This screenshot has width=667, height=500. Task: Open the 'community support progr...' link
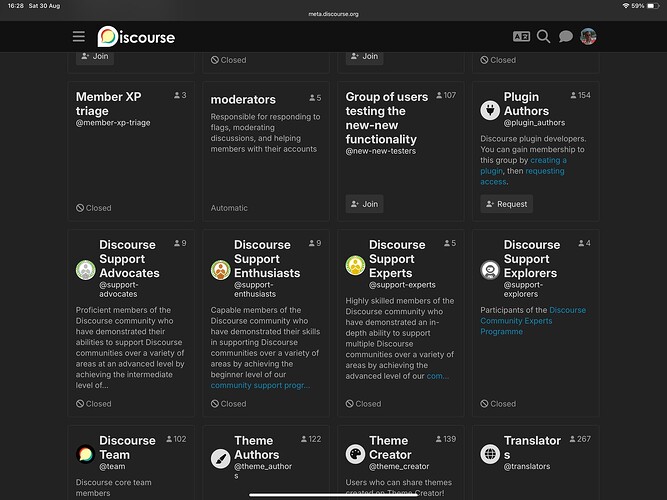[260, 386]
